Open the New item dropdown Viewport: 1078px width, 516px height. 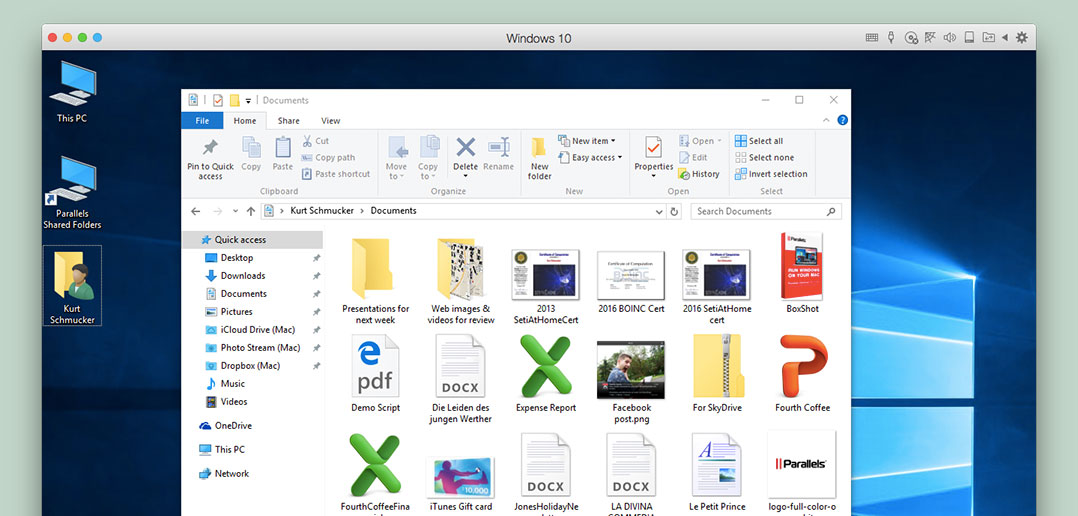pos(586,141)
